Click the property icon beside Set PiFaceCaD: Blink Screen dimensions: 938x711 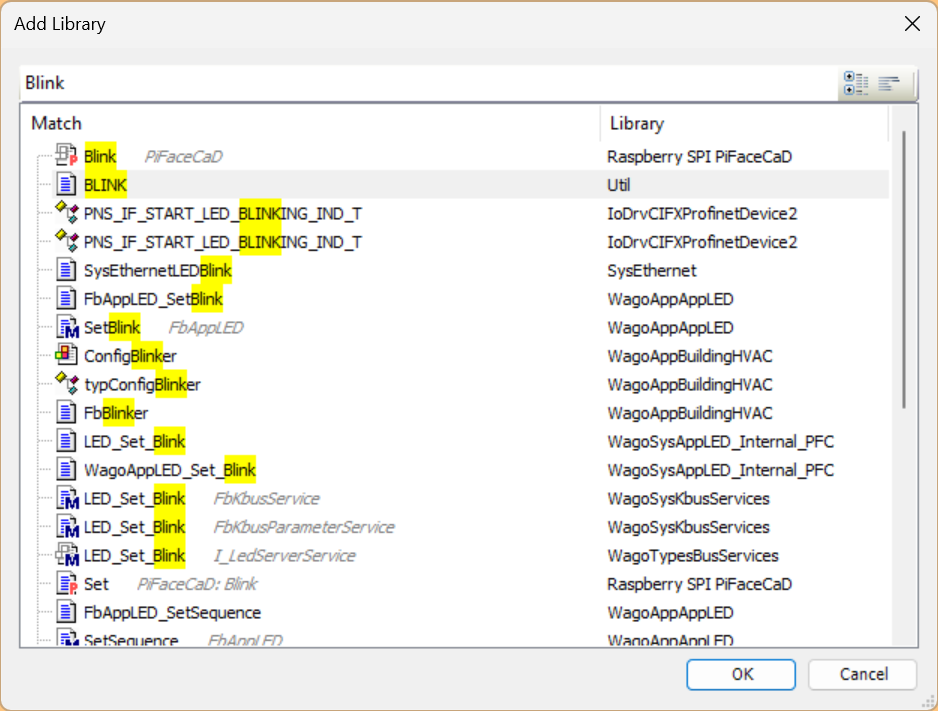[x=66, y=584]
